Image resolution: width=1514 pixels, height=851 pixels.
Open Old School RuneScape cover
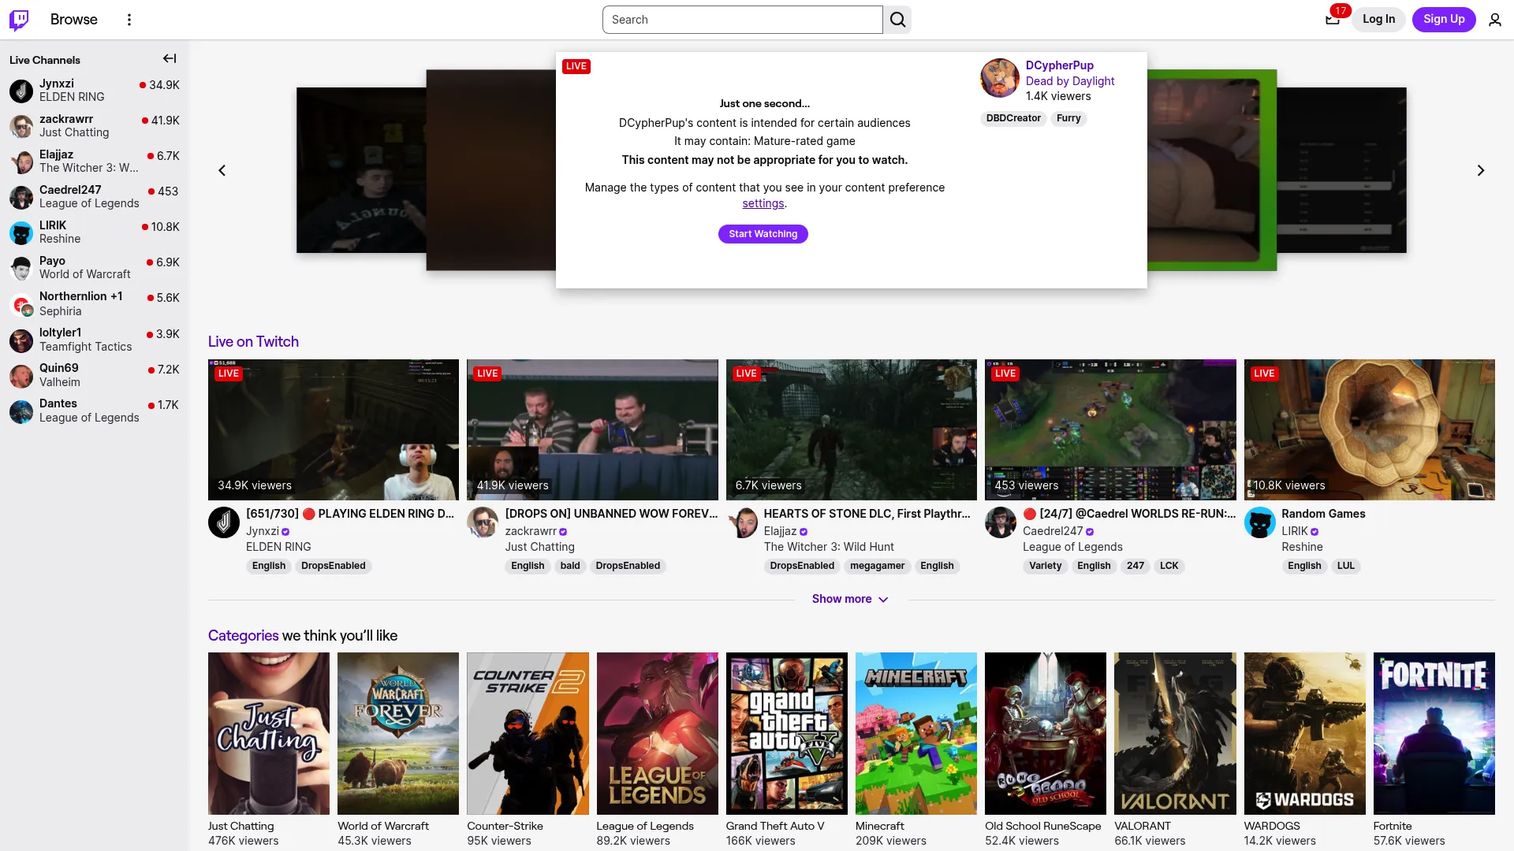[x=1045, y=734]
